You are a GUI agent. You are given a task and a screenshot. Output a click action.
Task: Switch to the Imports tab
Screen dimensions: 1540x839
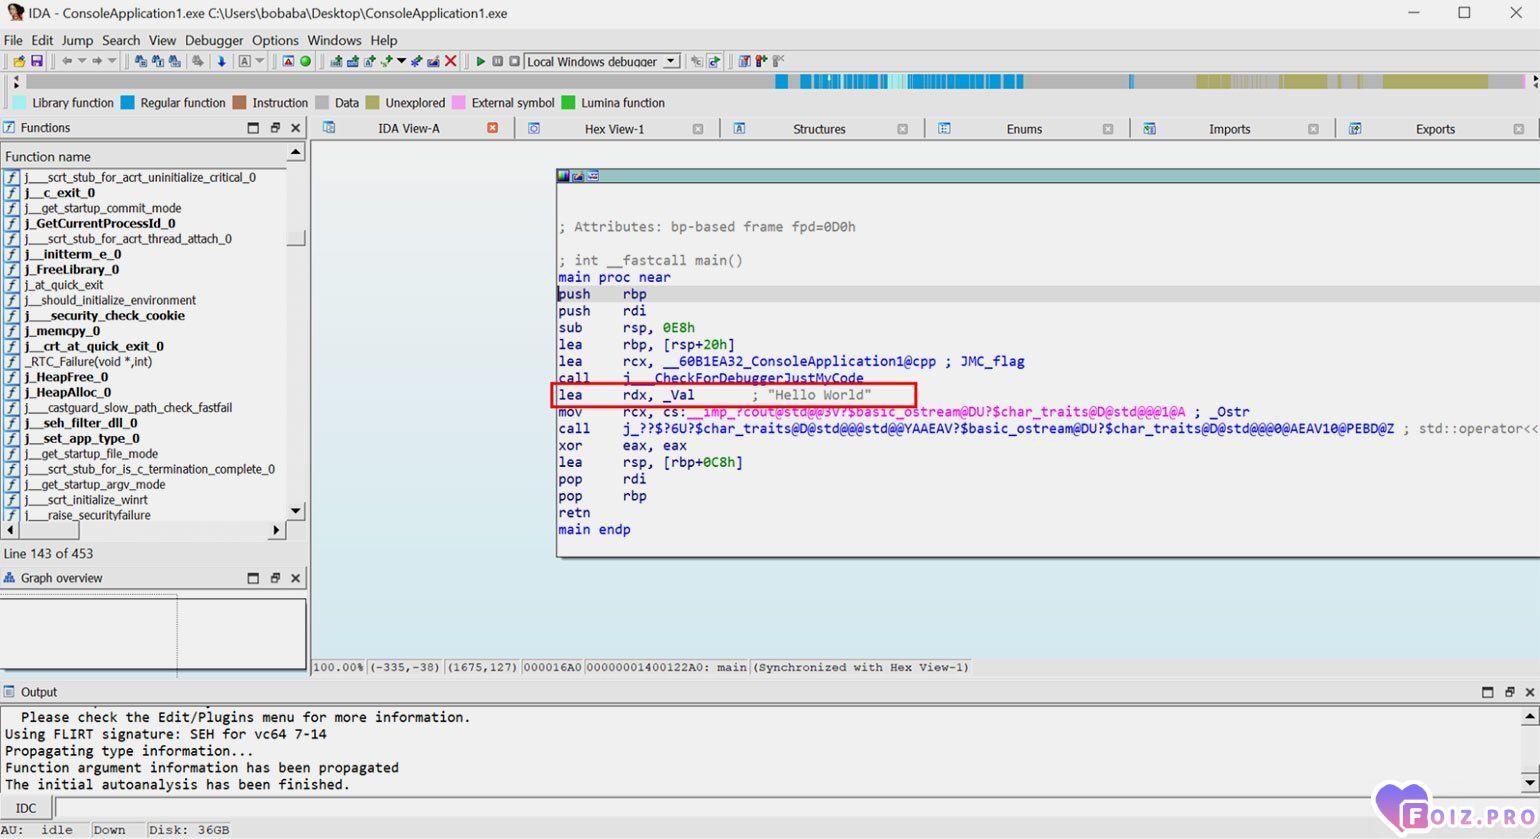tap(1229, 129)
